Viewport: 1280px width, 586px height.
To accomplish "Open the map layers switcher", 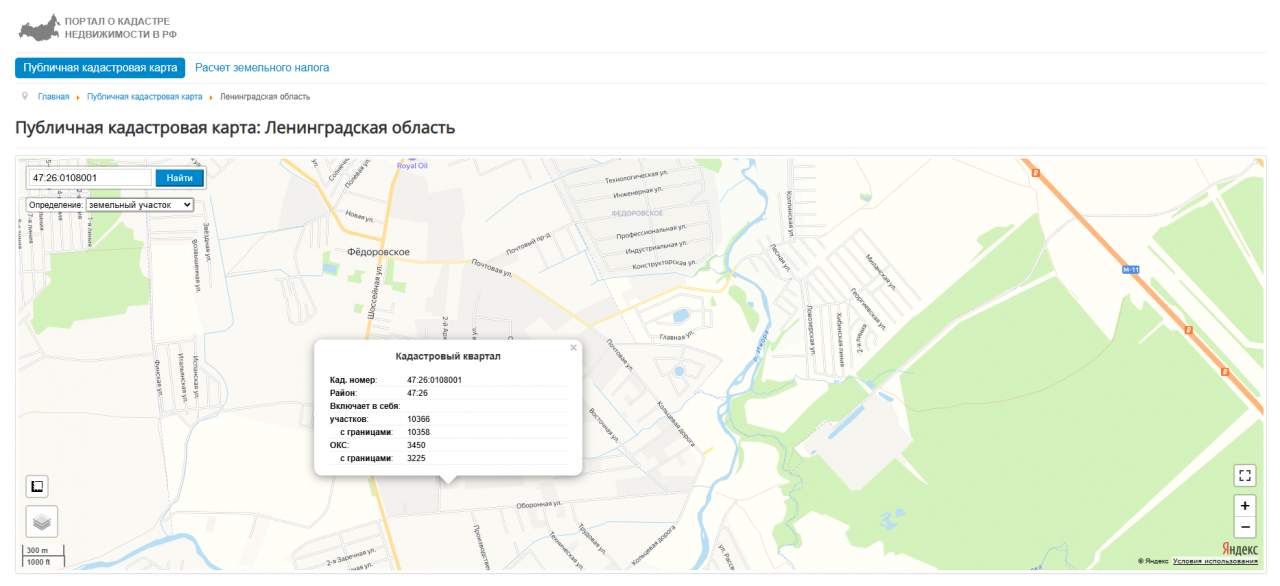I will click(41, 521).
